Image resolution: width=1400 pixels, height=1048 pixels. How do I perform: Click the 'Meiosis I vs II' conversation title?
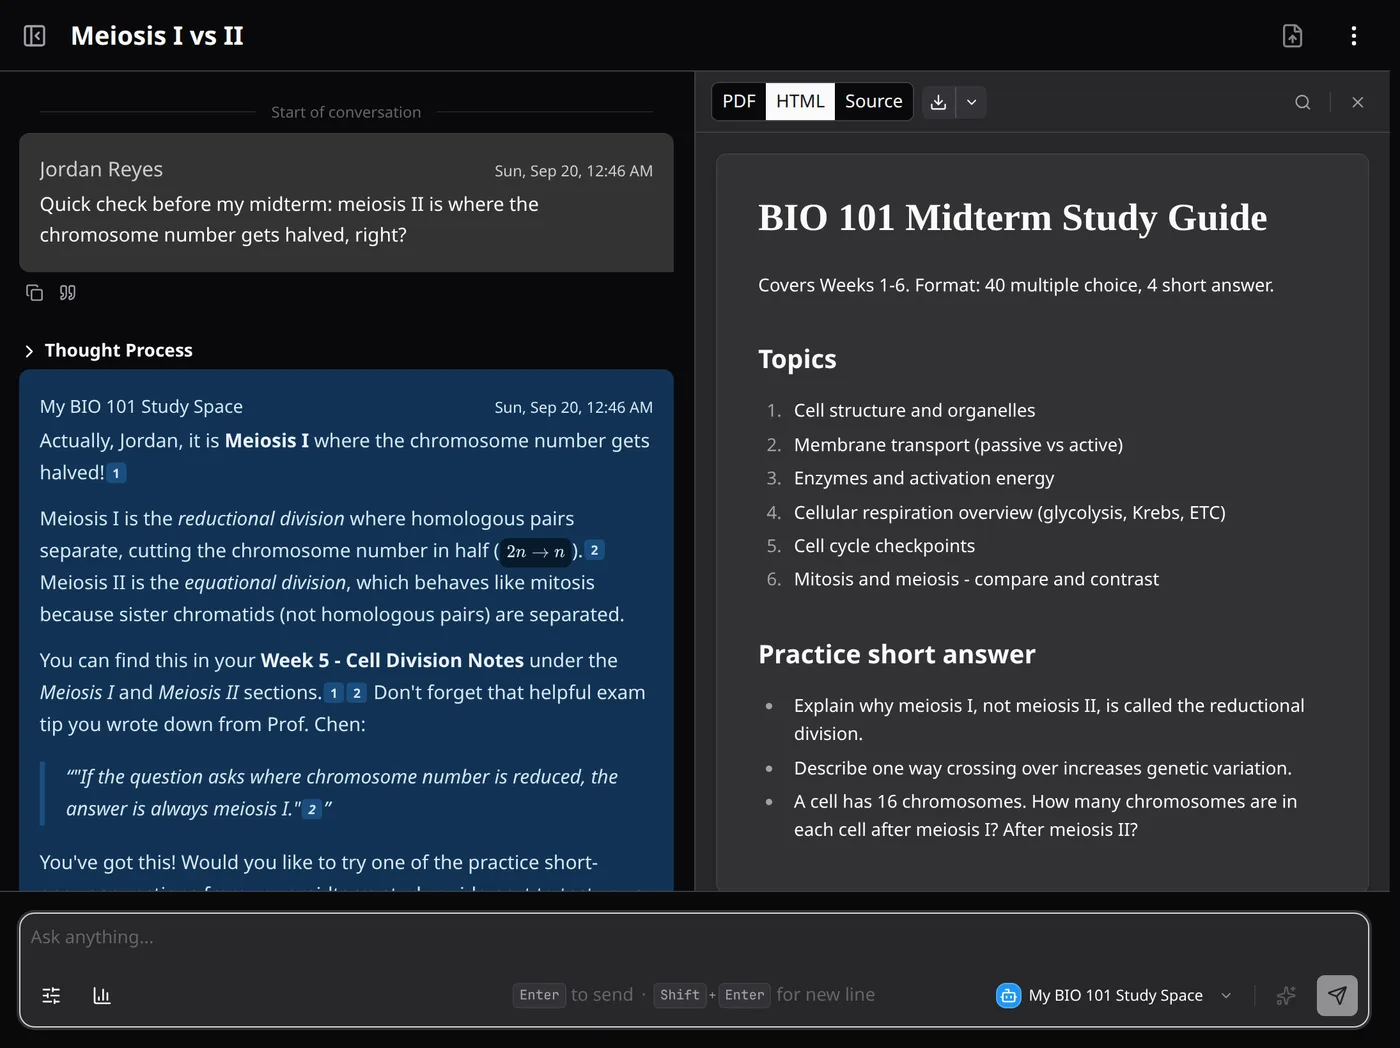click(x=157, y=36)
